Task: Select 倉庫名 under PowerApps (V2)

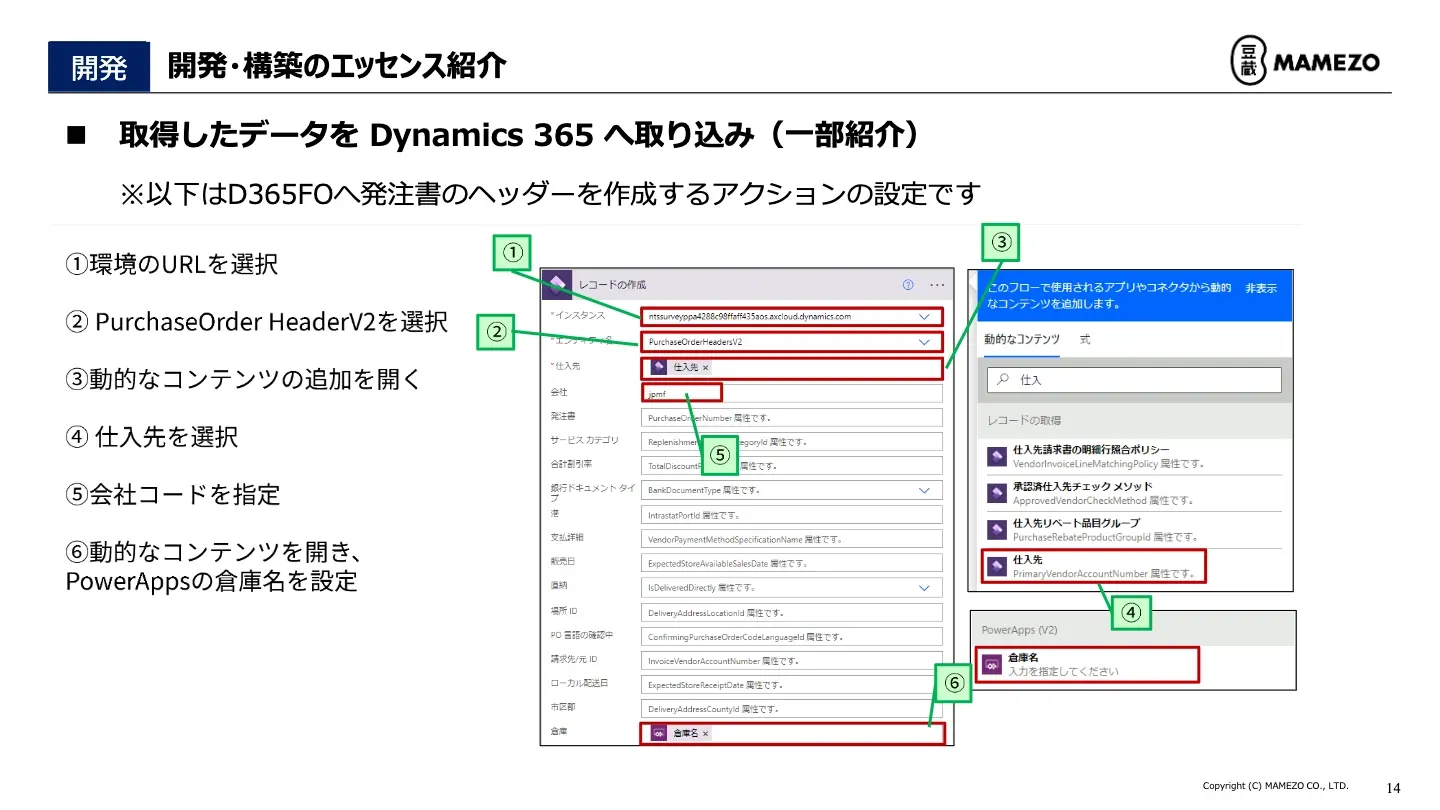Action: pos(1086,665)
